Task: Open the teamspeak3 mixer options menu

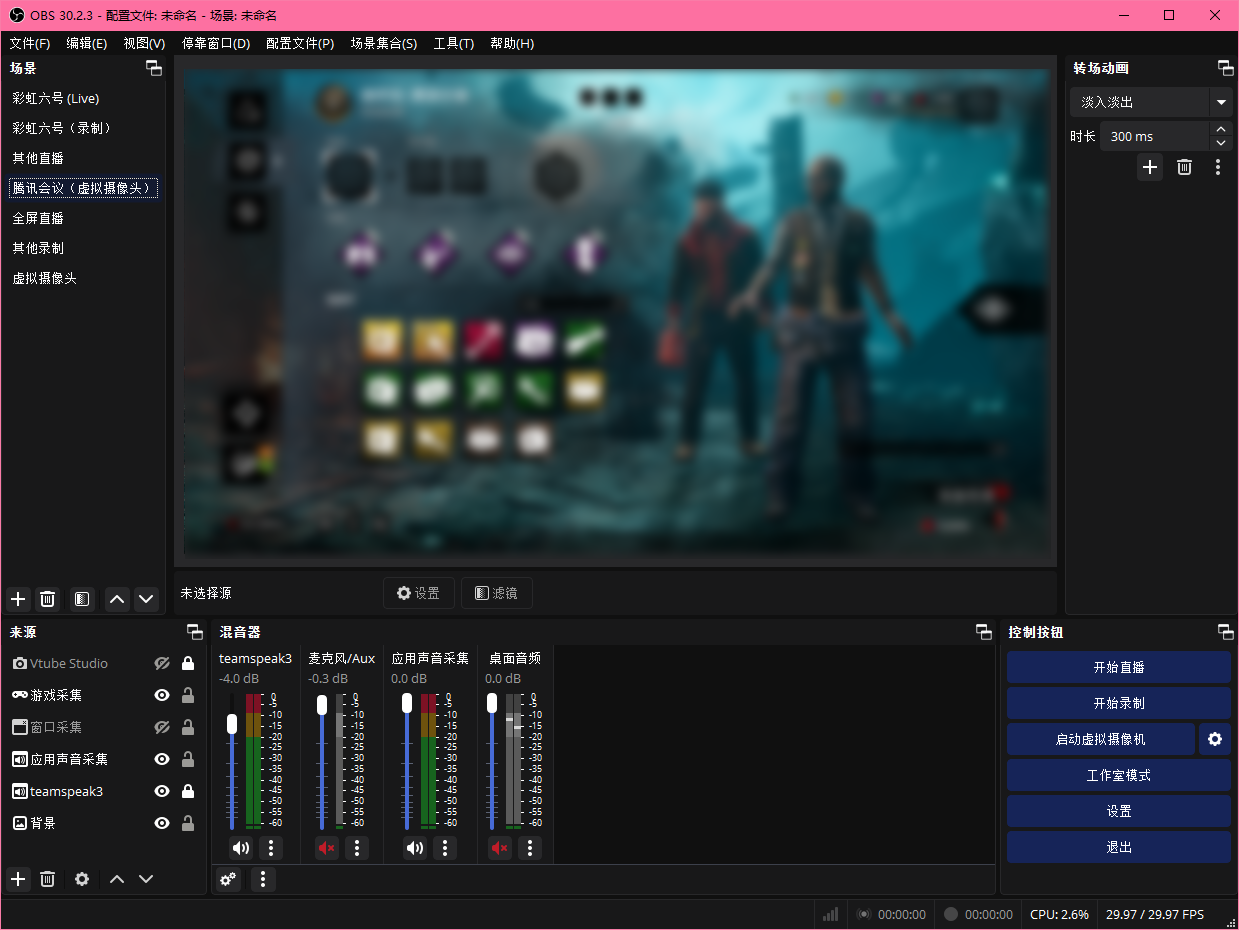Action: 270,847
